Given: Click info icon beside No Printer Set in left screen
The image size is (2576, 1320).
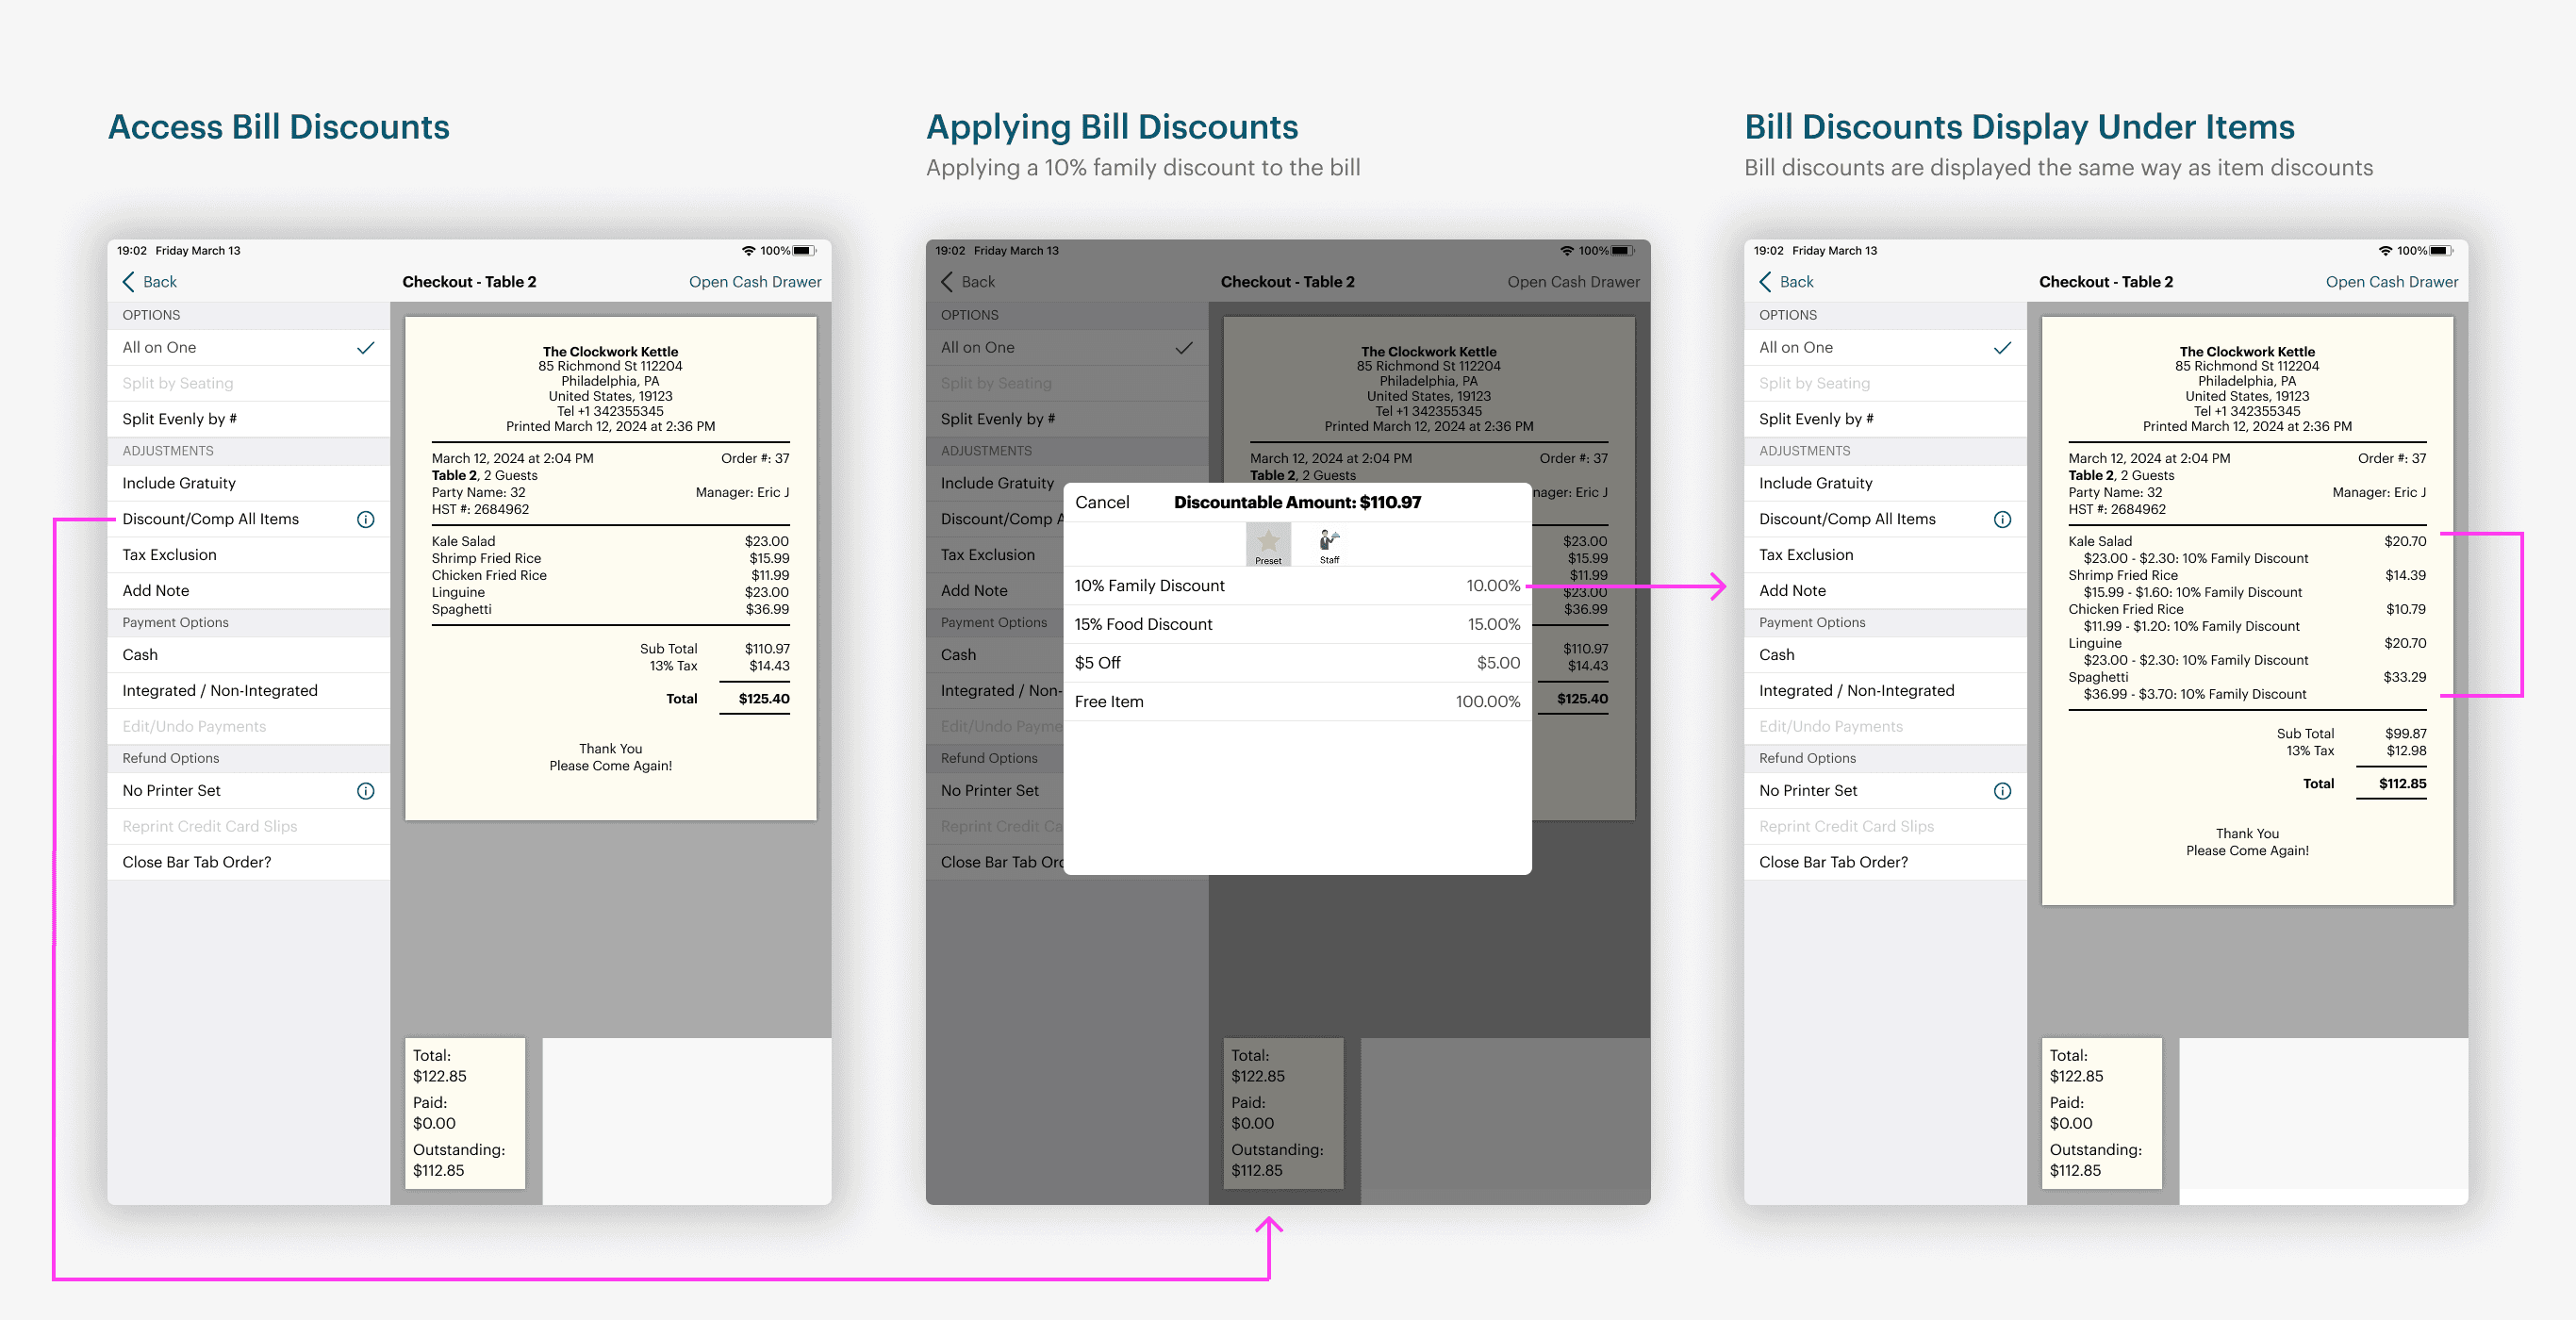Looking at the screenshot, I should (x=366, y=791).
